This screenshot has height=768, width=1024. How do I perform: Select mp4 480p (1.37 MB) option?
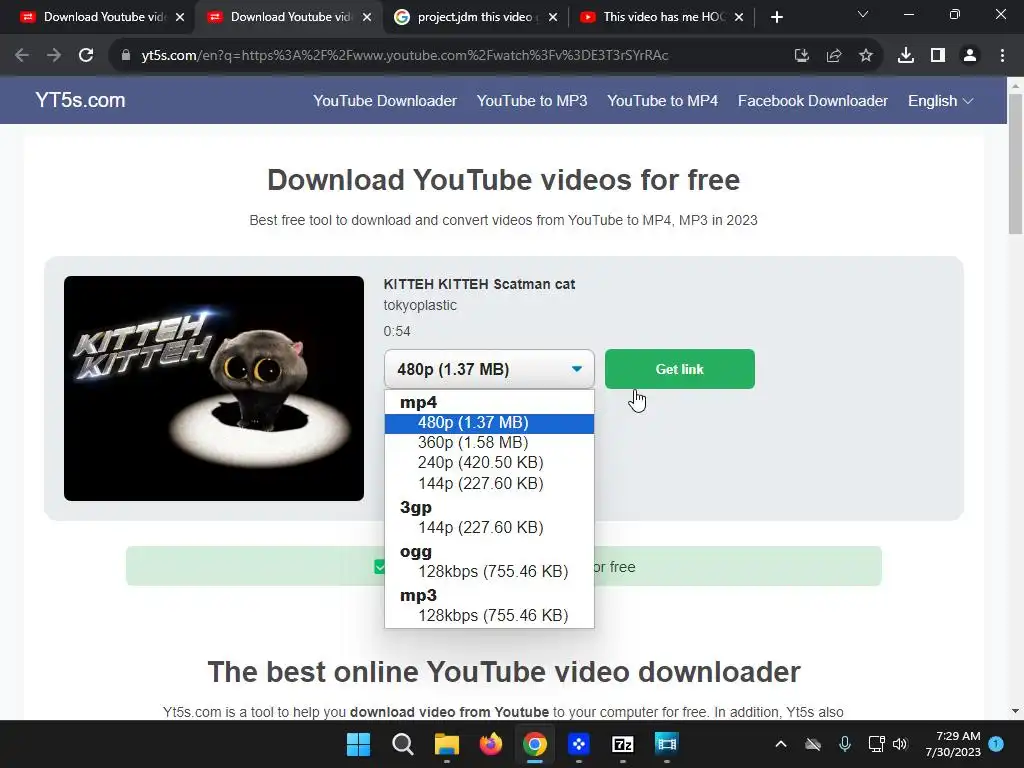(x=489, y=423)
